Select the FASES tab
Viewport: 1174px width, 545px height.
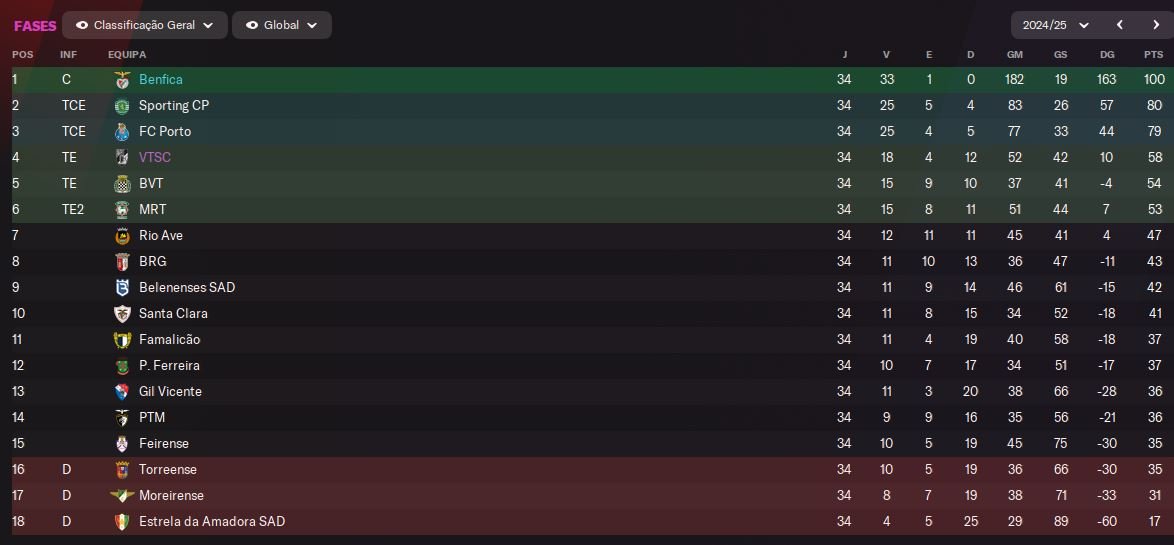pos(35,25)
